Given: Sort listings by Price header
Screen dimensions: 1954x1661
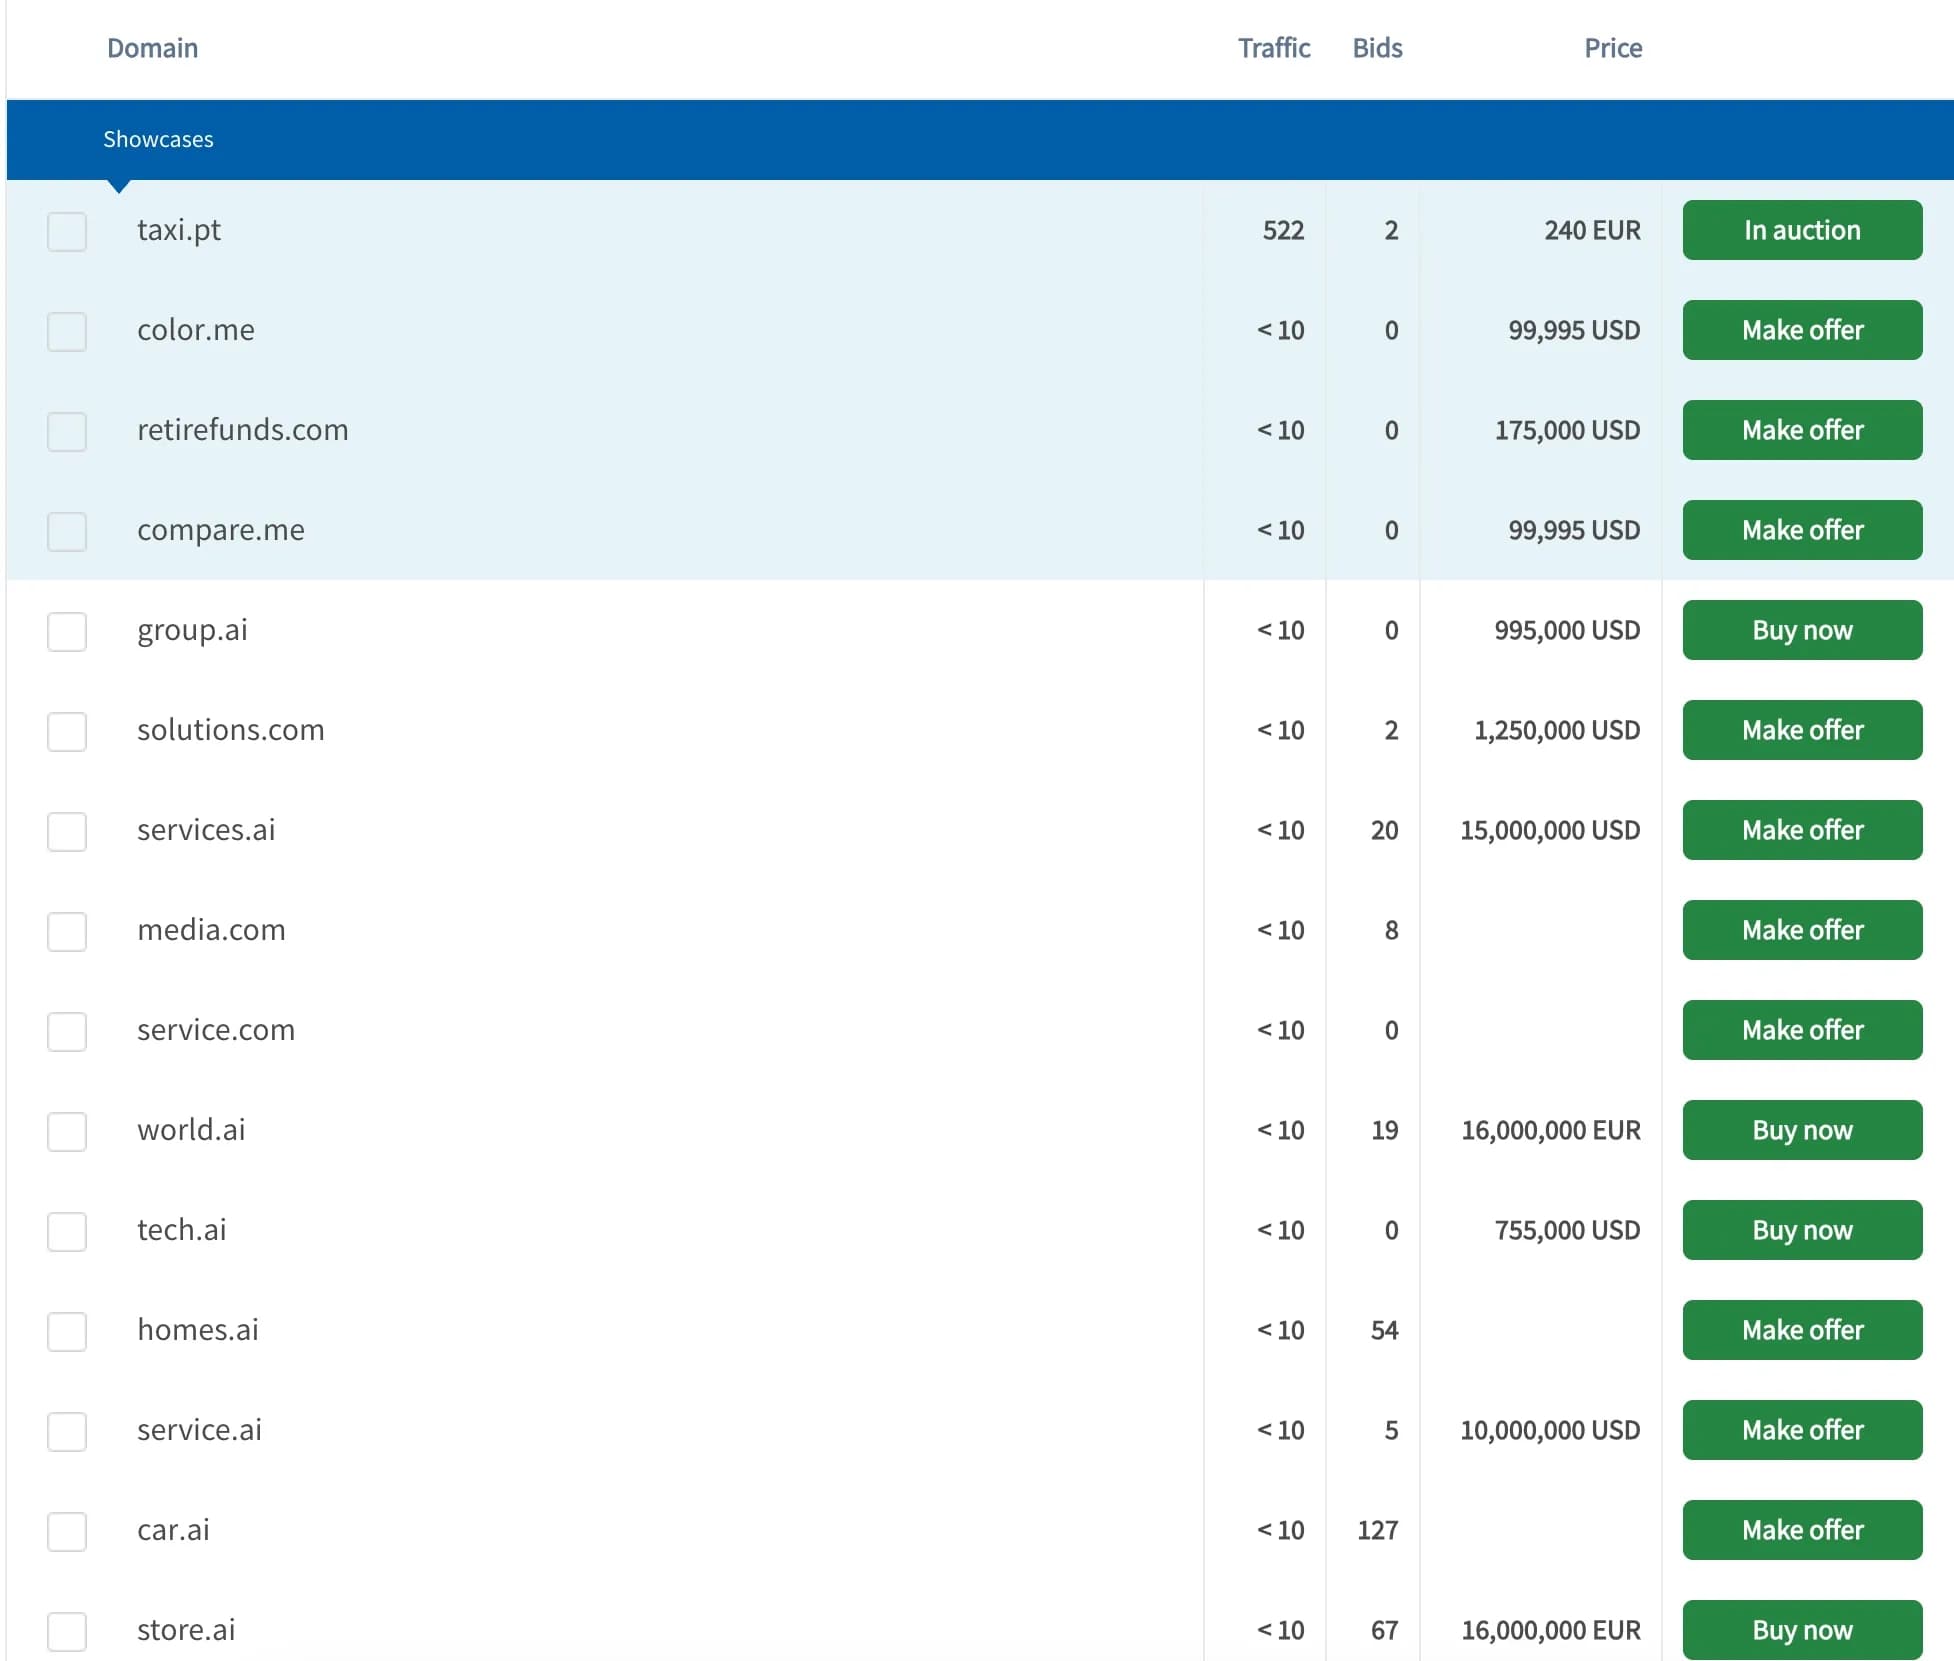Looking at the screenshot, I should [x=1611, y=47].
